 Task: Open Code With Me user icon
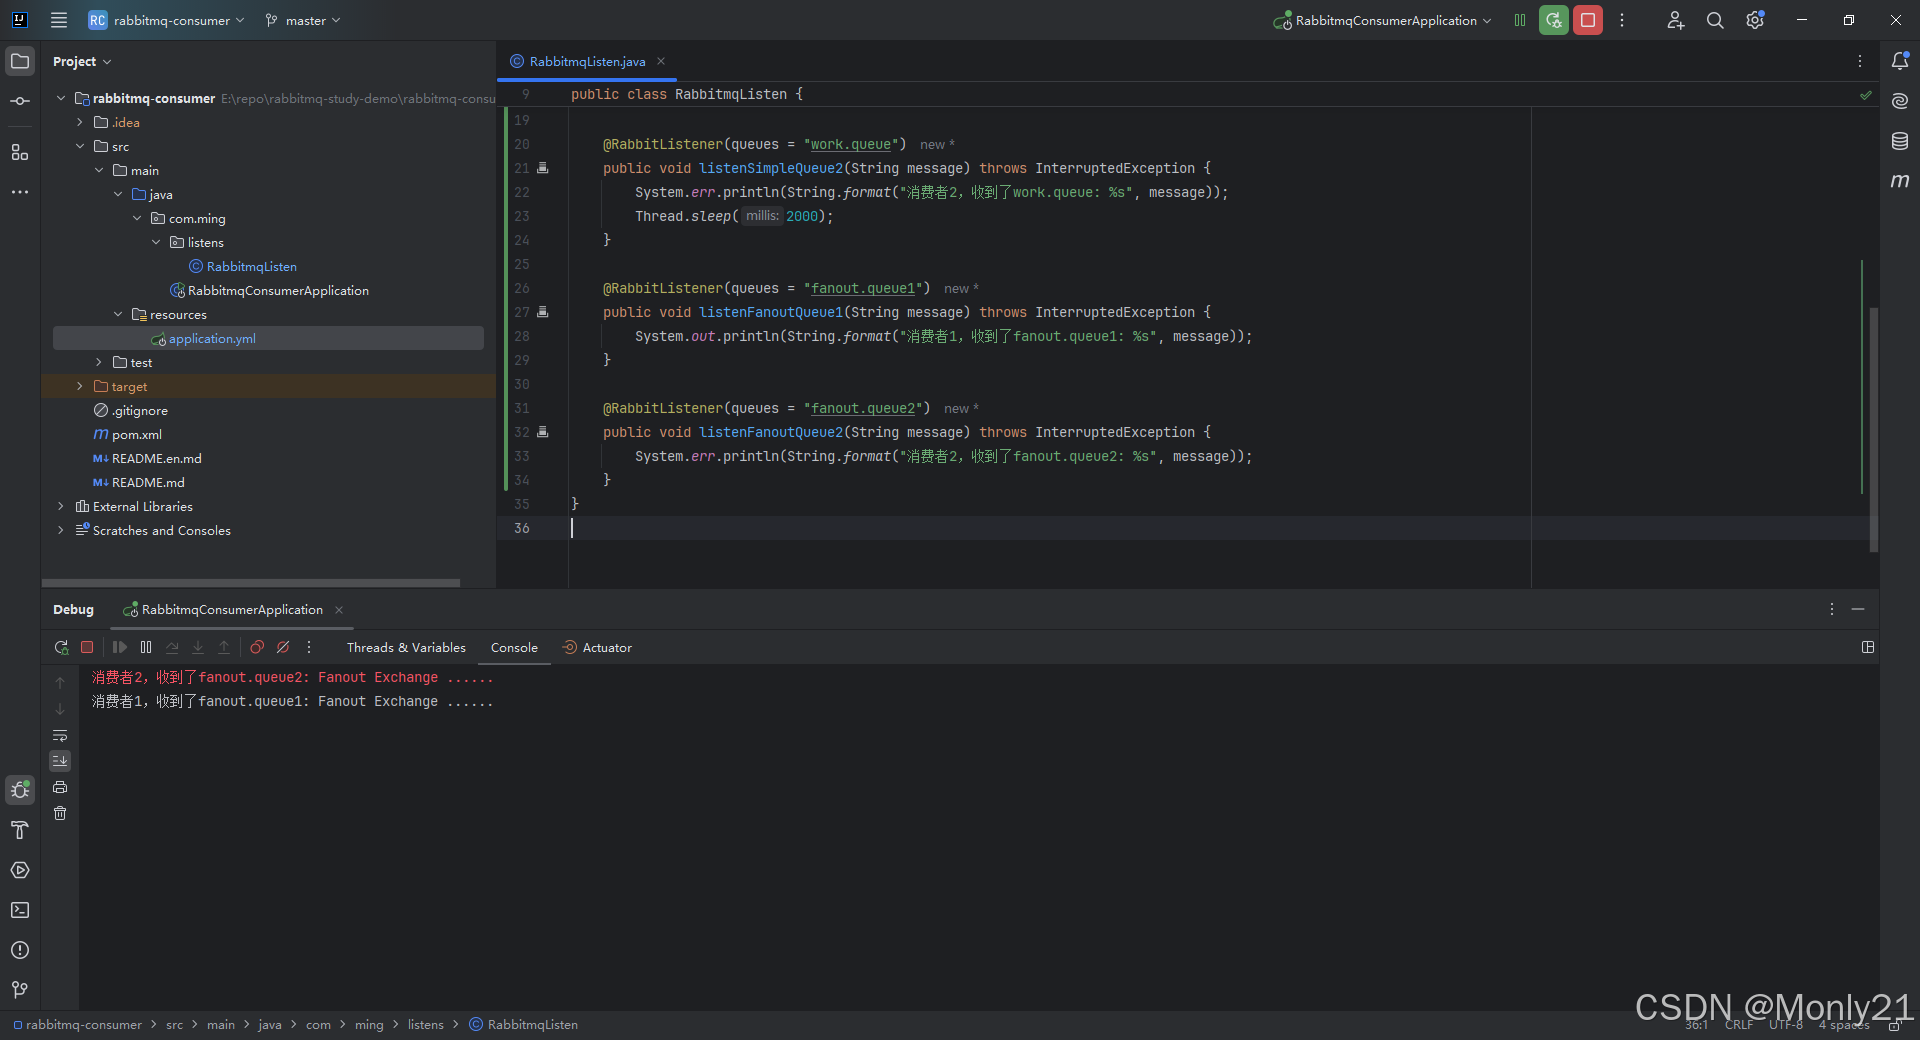pyautogui.click(x=1676, y=20)
